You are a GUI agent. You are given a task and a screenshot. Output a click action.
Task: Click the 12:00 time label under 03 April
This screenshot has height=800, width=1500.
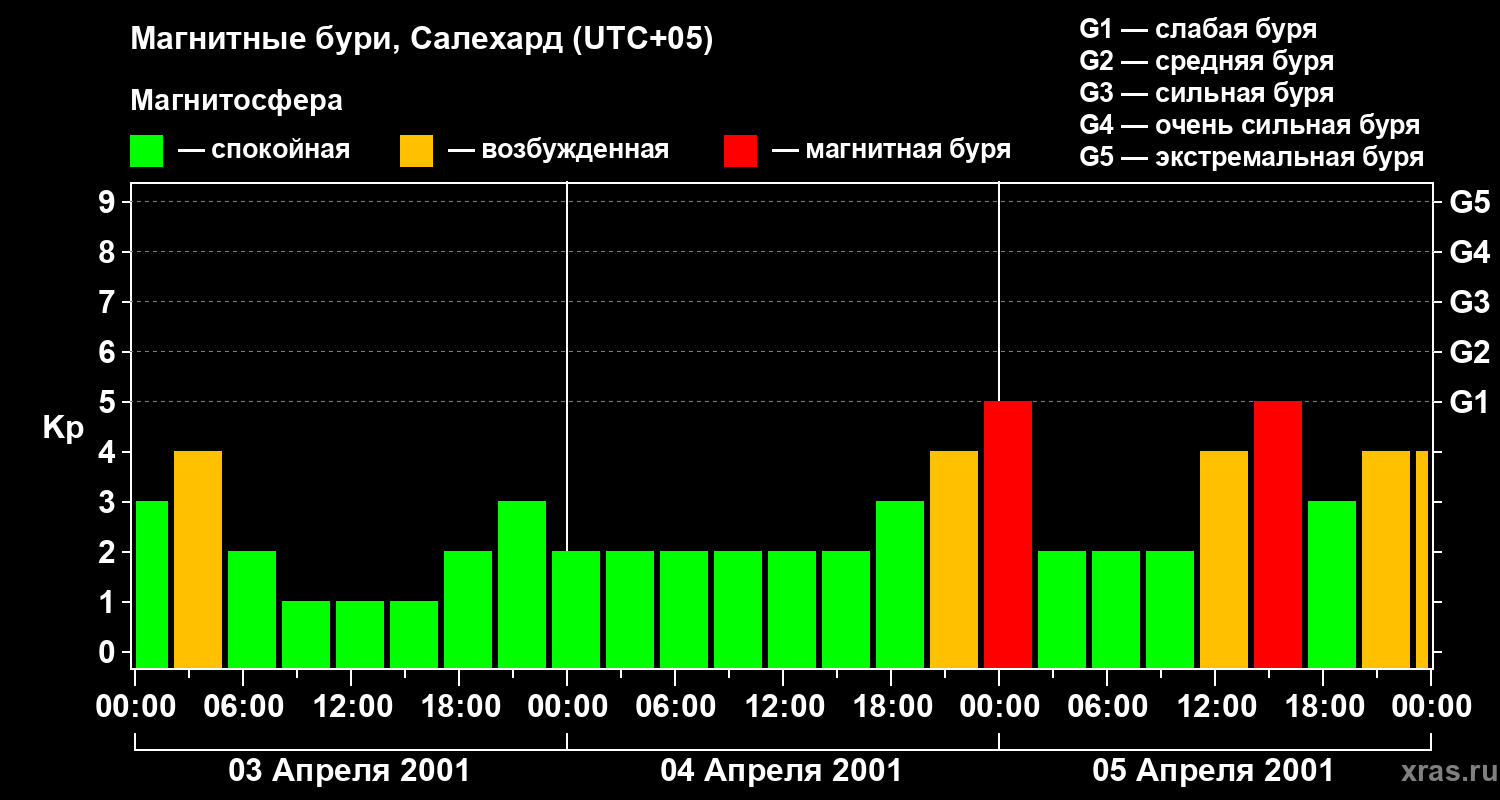[x=352, y=706]
